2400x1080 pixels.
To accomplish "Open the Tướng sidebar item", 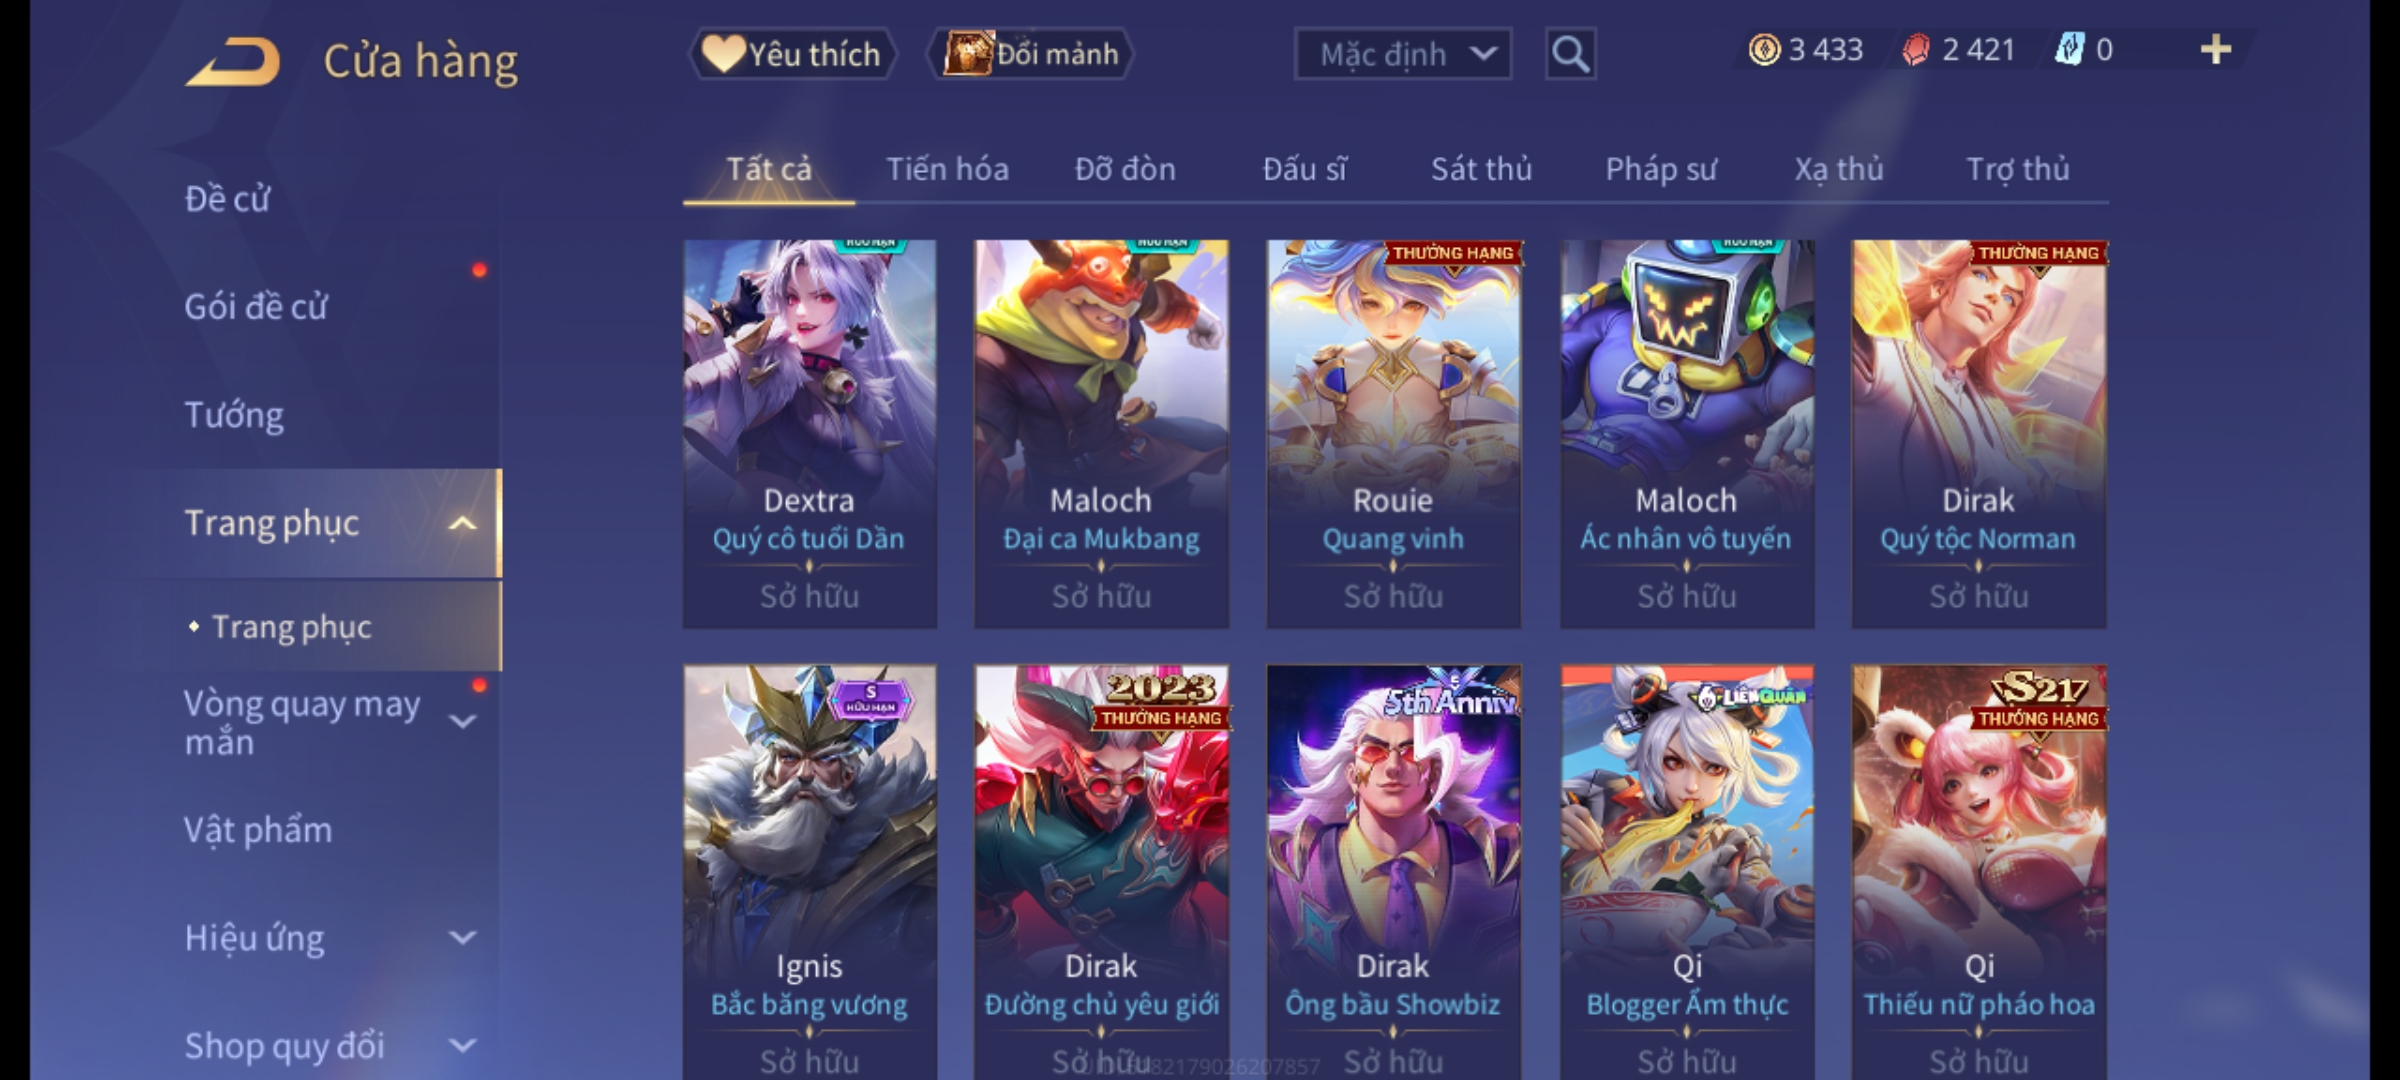I will (x=234, y=415).
